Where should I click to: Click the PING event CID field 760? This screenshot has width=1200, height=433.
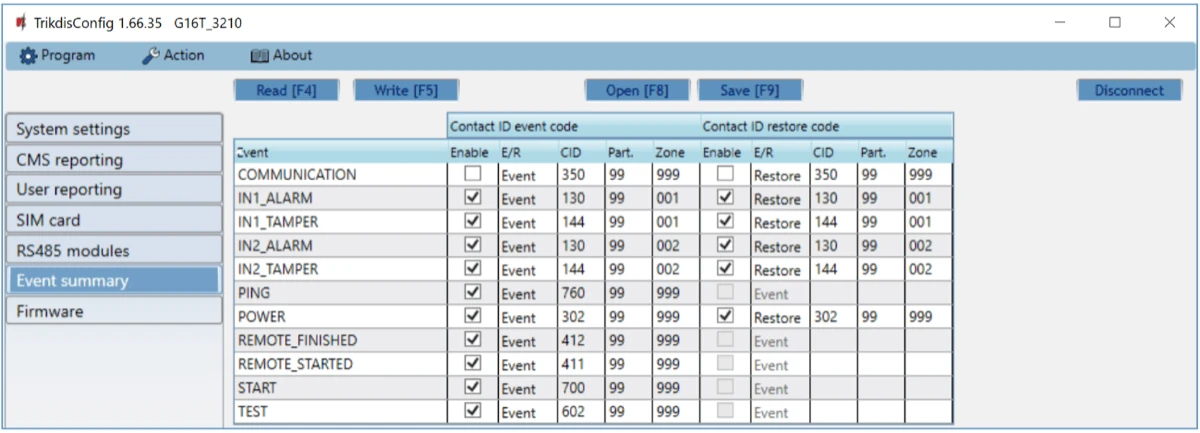pyautogui.click(x=579, y=294)
